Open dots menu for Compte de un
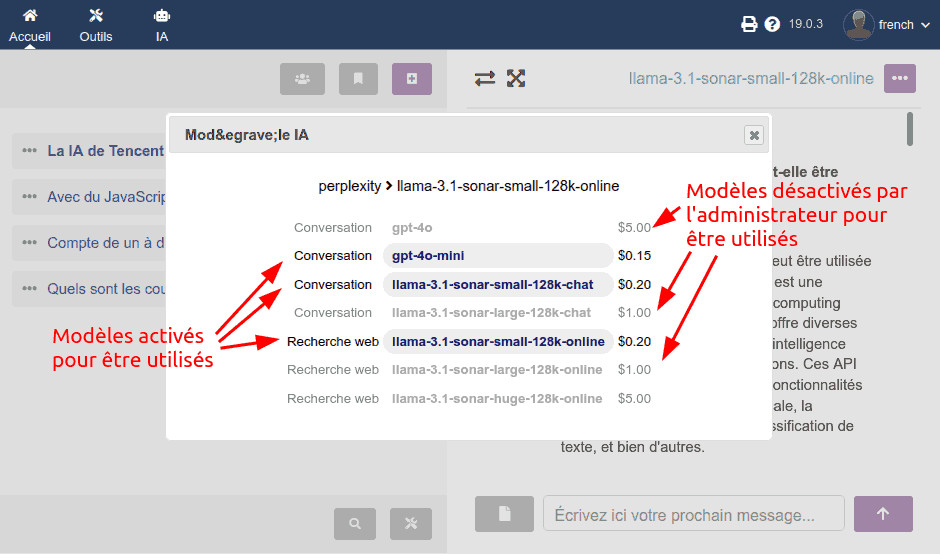 click(x=29, y=243)
